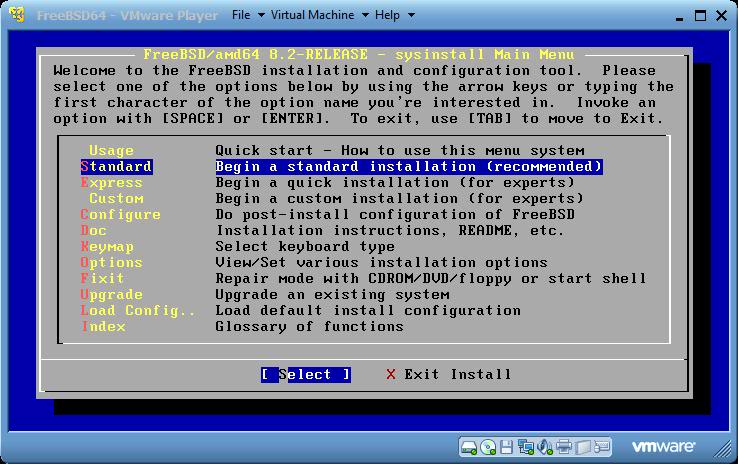Select the Express installation entry
The width and height of the screenshot is (738, 464).
pyautogui.click(x=112, y=183)
